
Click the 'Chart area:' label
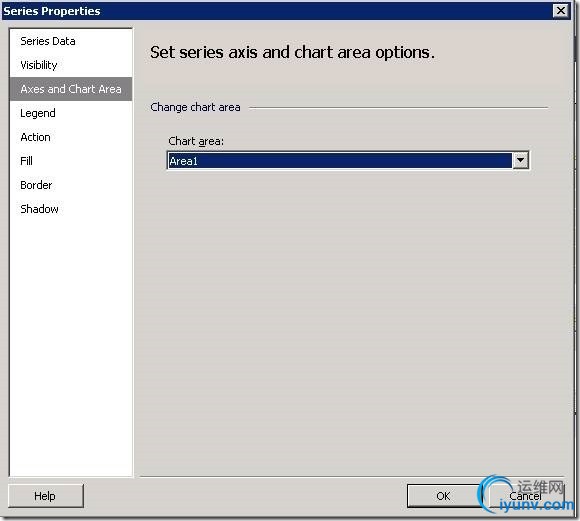(196, 141)
